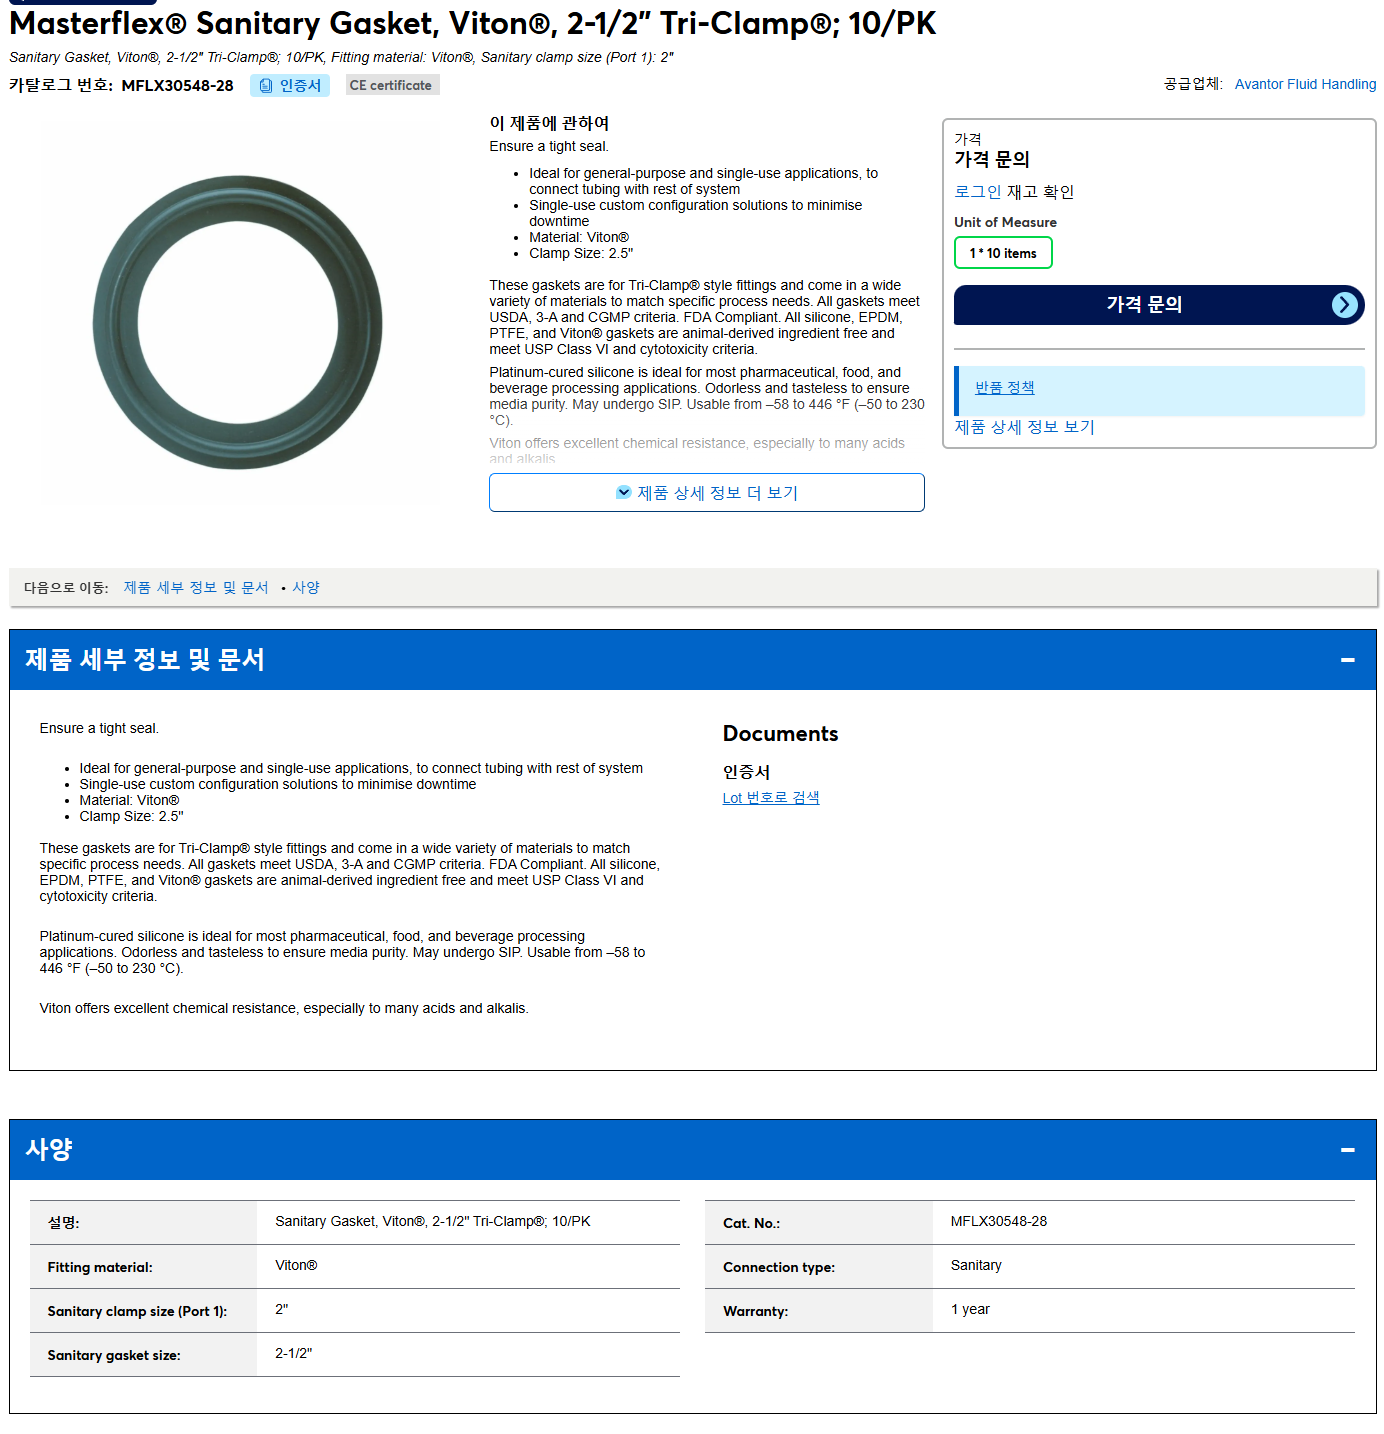Click 제품 상세 정보 보기 link in price box
Screen dimensions: 1384x1434
tap(1024, 427)
